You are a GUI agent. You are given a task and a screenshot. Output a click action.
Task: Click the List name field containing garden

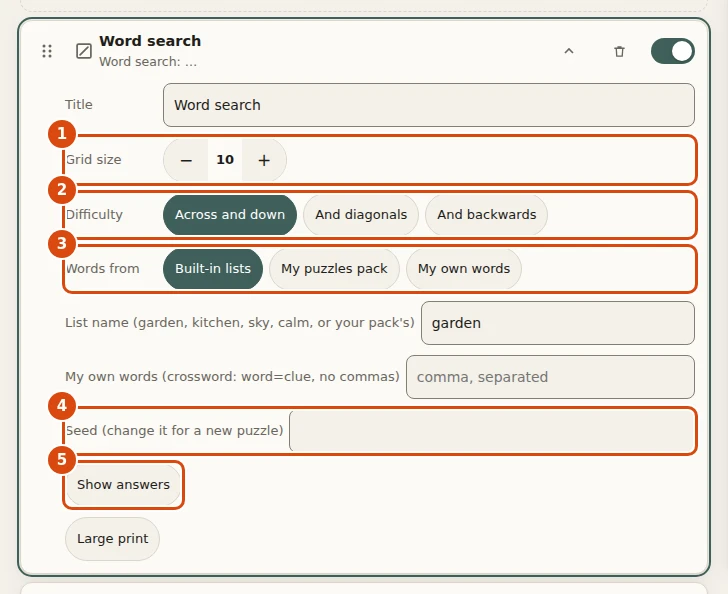(558, 323)
